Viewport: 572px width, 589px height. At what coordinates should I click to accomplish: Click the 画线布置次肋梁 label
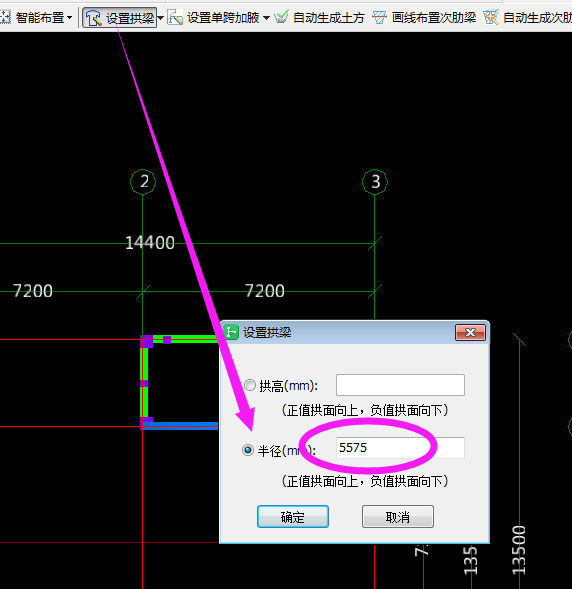[434, 18]
